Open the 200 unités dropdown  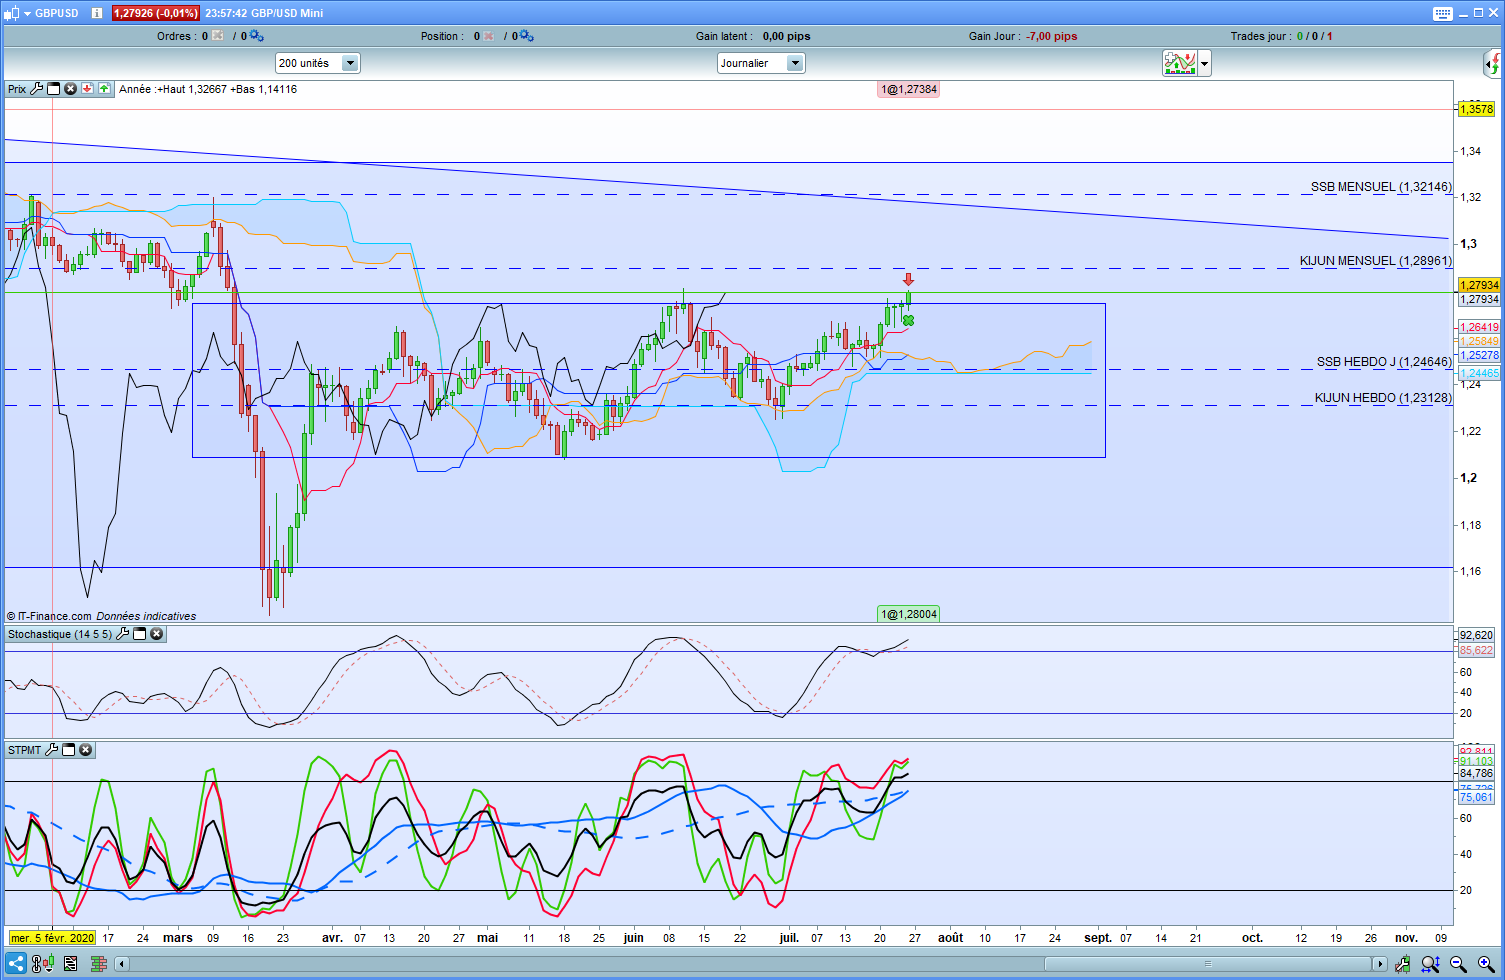point(318,63)
